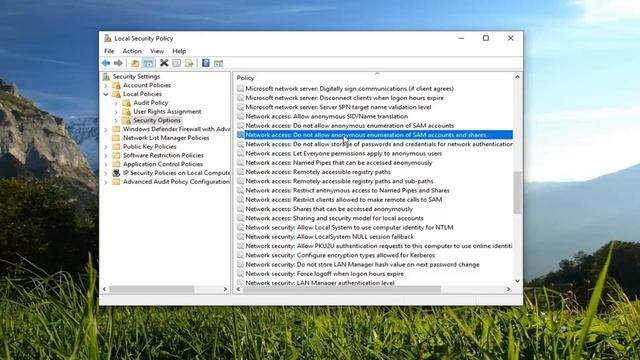640x360 pixels.
Task: Open the View menu
Action: pos(157,51)
